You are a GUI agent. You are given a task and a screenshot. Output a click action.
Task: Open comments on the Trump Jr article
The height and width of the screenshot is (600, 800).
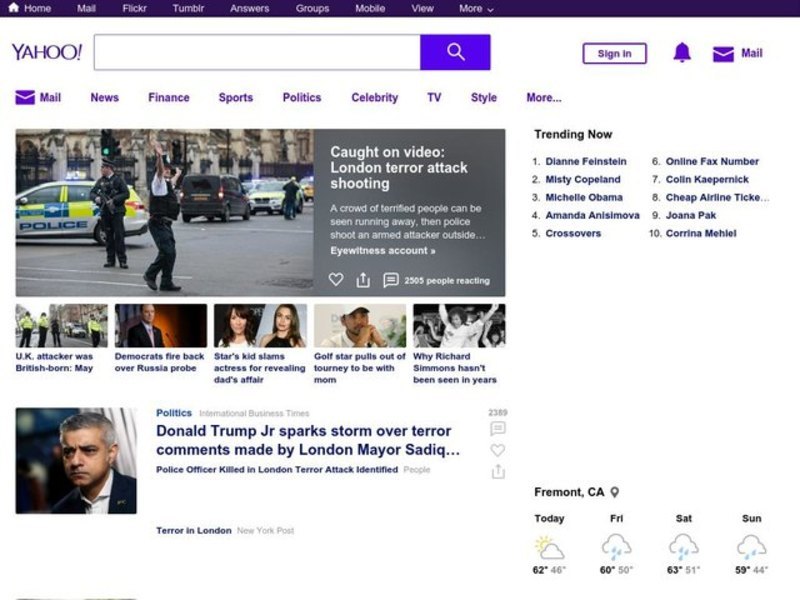(497, 429)
